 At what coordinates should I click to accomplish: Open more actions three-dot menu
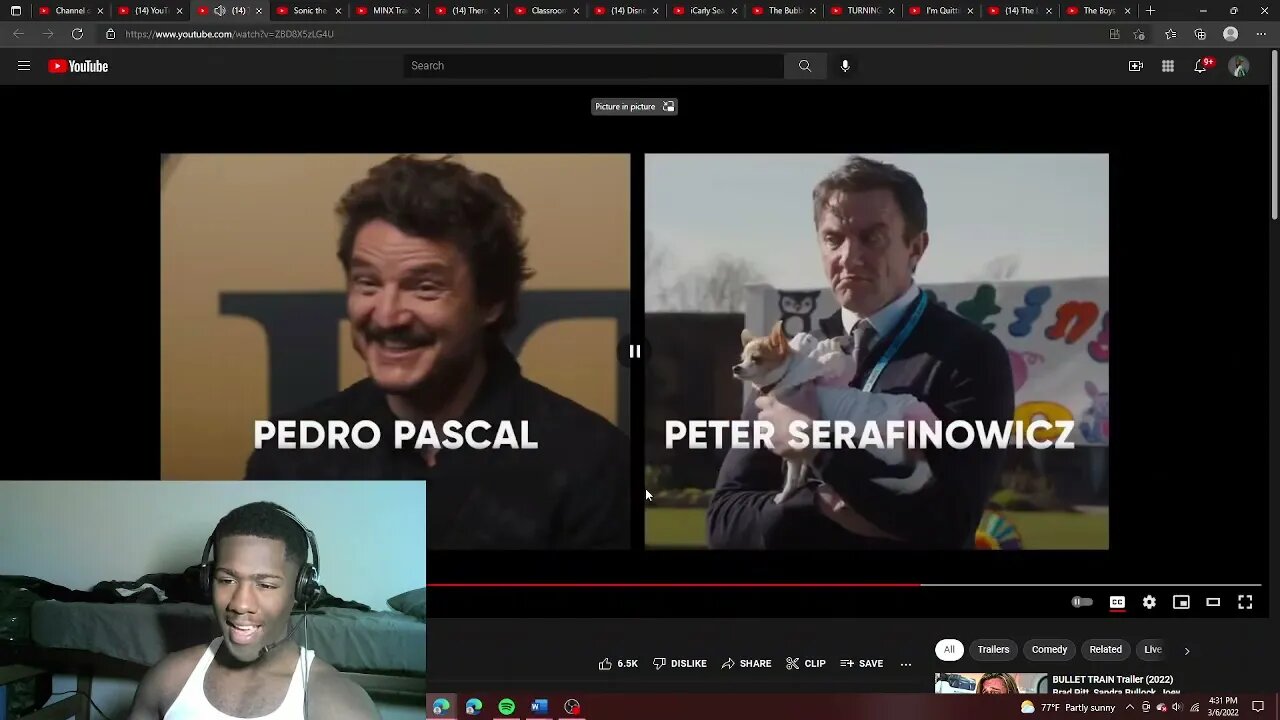point(906,663)
